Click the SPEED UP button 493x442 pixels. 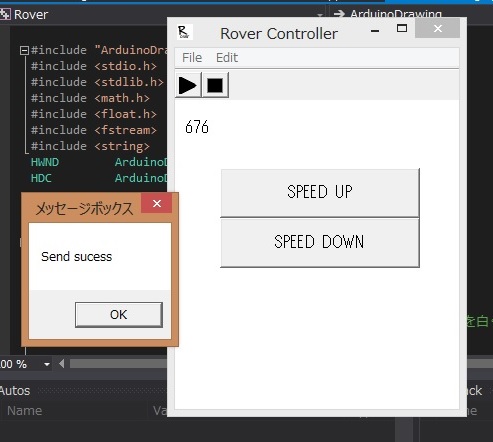tap(320, 193)
